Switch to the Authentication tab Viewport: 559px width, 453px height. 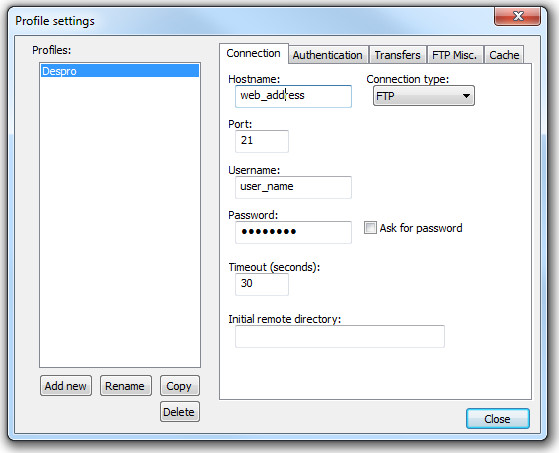pyautogui.click(x=328, y=55)
